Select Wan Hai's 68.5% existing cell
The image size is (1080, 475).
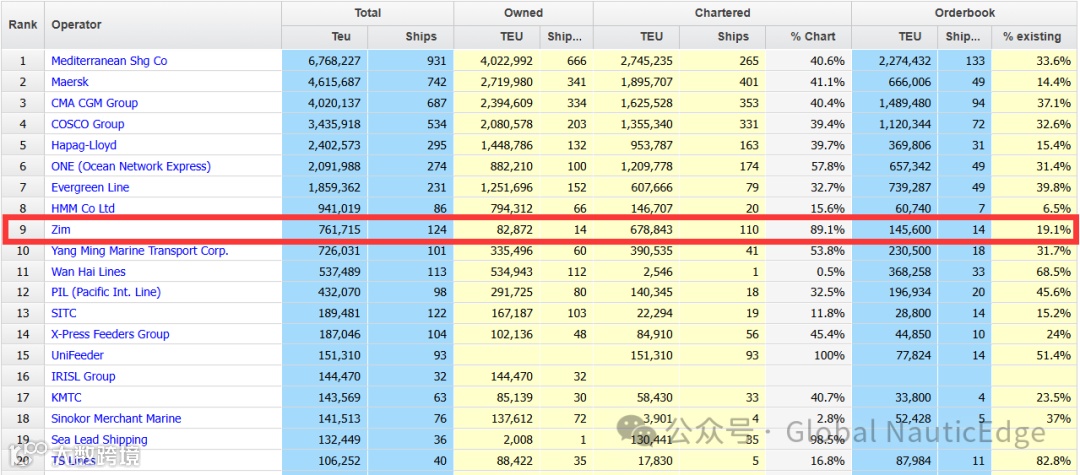tap(1035, 271)
